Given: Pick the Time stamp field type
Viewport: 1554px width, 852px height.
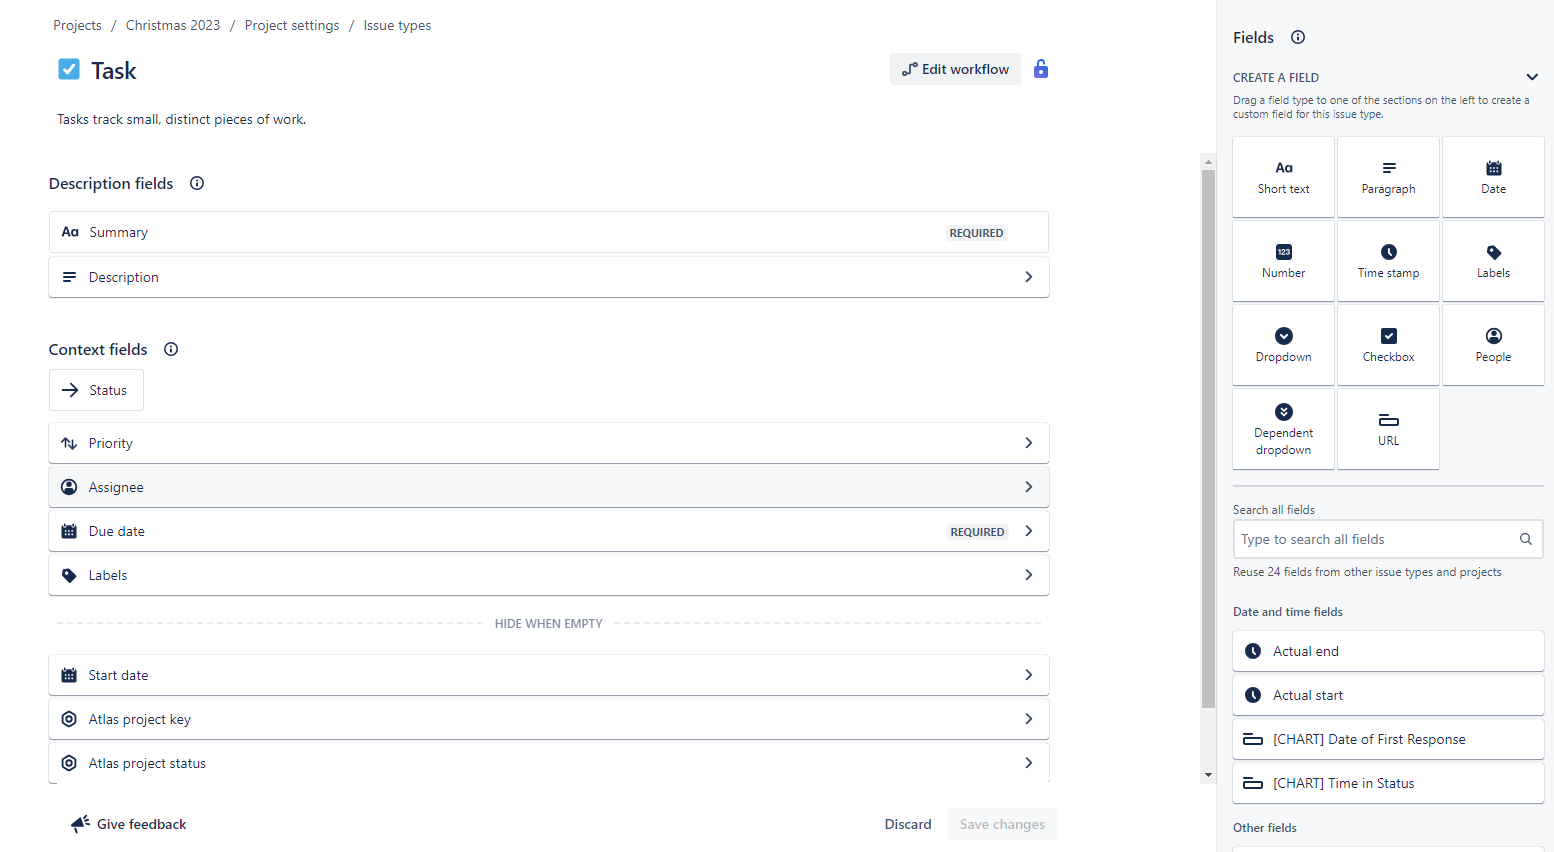Looking at the screenshot, I should coord(1388,261).
